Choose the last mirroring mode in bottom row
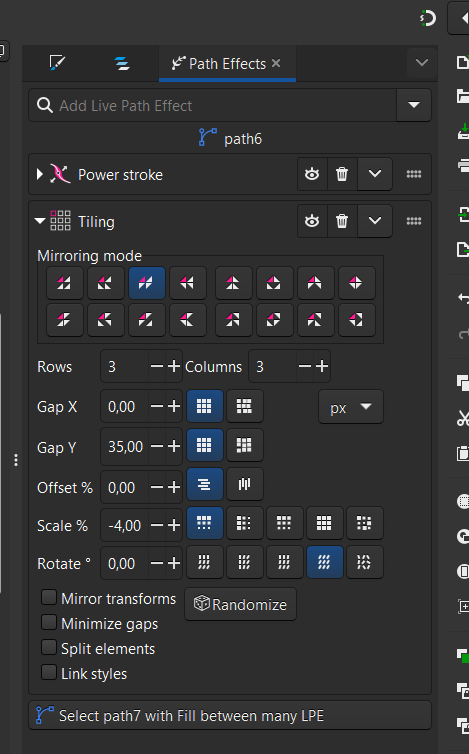 click(x=356, y=320)
